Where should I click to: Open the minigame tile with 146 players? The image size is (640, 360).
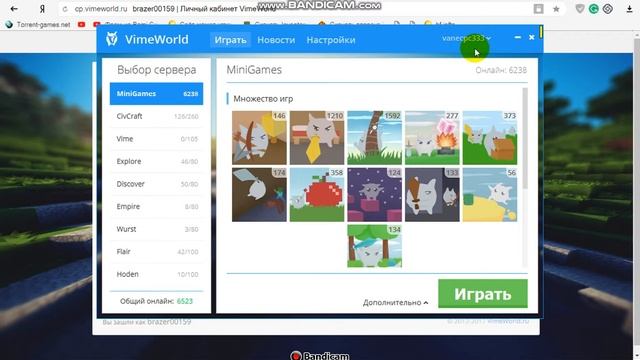point(259,138)
